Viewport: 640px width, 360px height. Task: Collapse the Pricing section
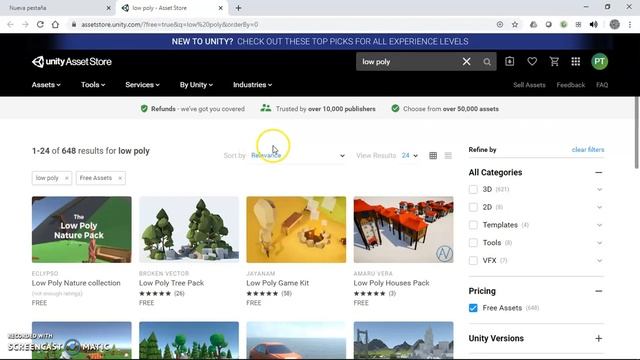(598, 291)
